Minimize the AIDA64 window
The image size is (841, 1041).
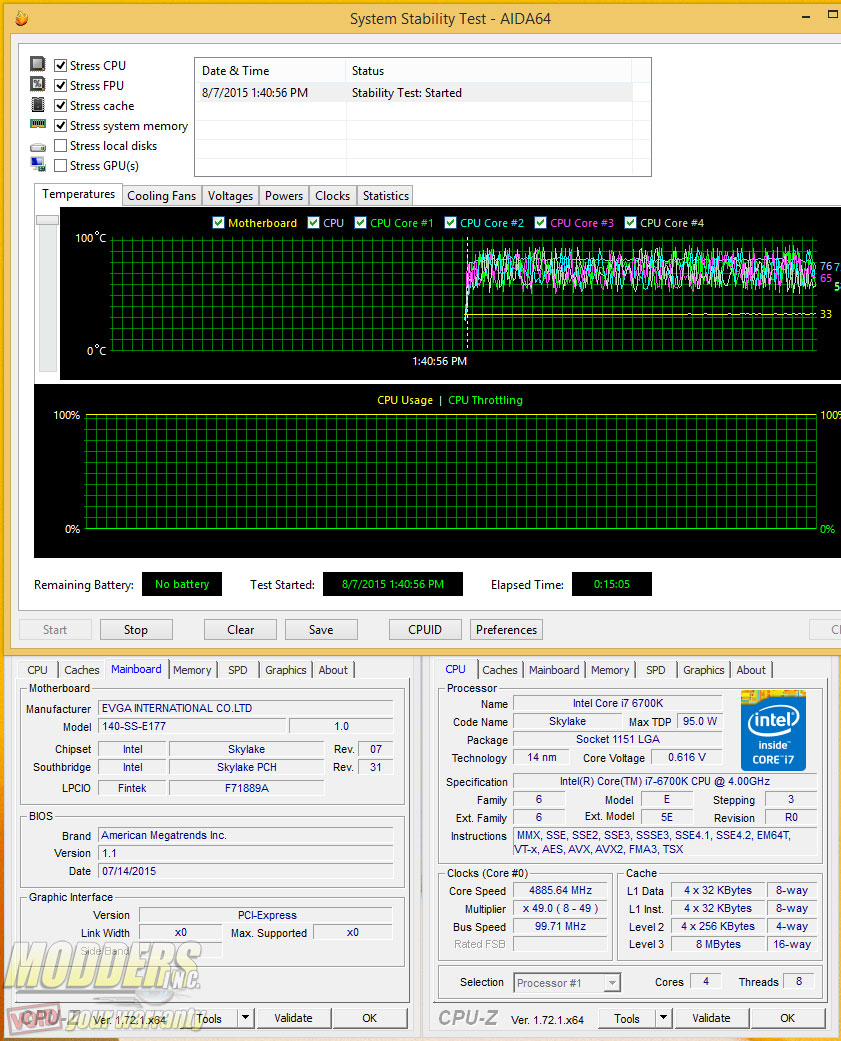806,17
